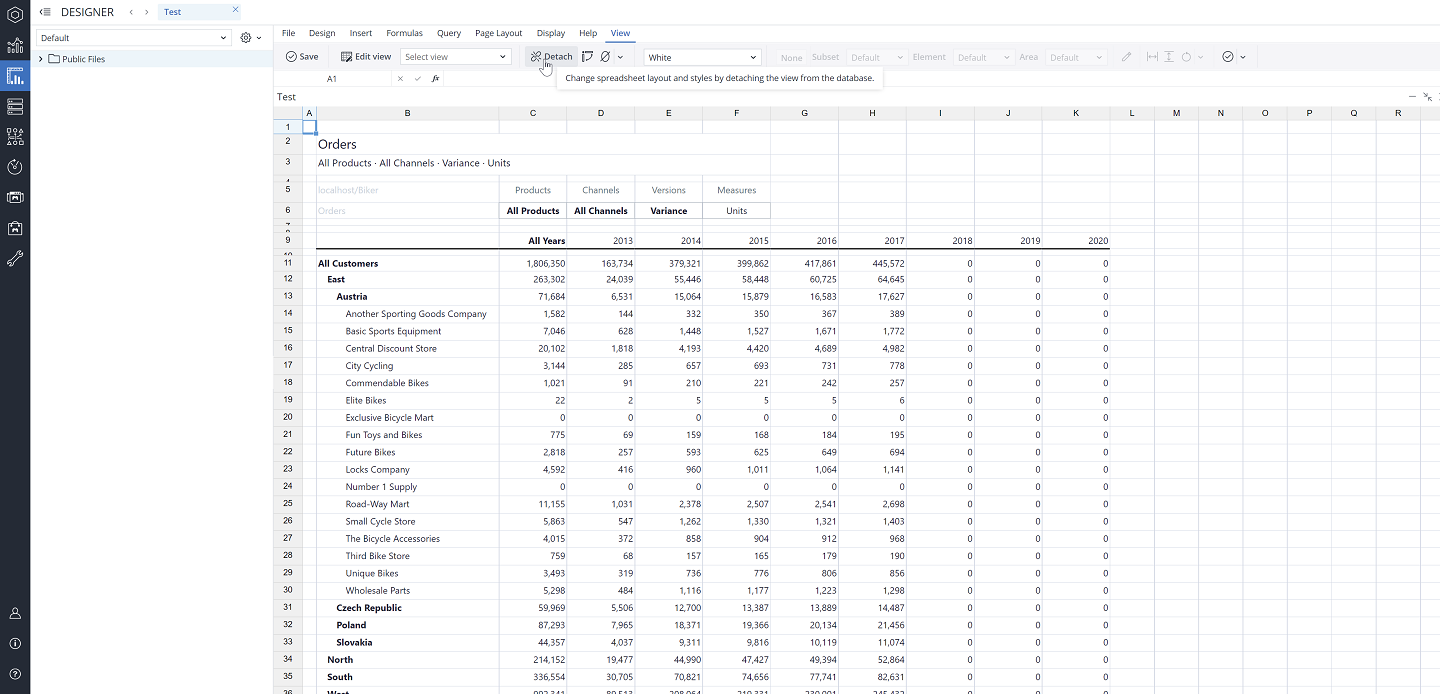The width and height of the screenshot is (1440, 694).
Task: Open the Select view dropdown
Action: pyautogui.click(x=456, y=57)
